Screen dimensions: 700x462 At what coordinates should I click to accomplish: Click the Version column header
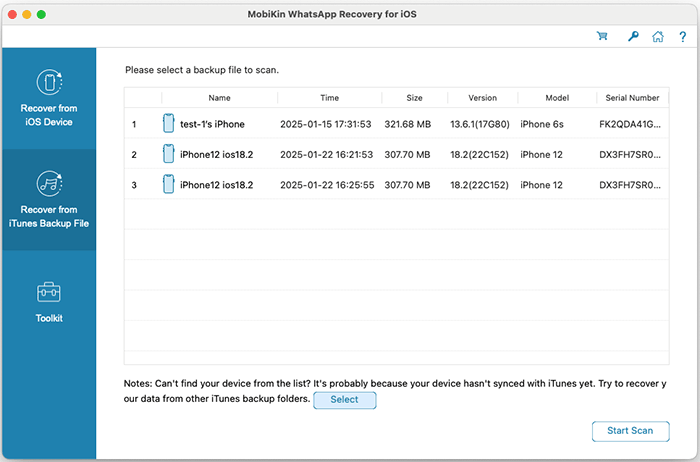[483, 98]
